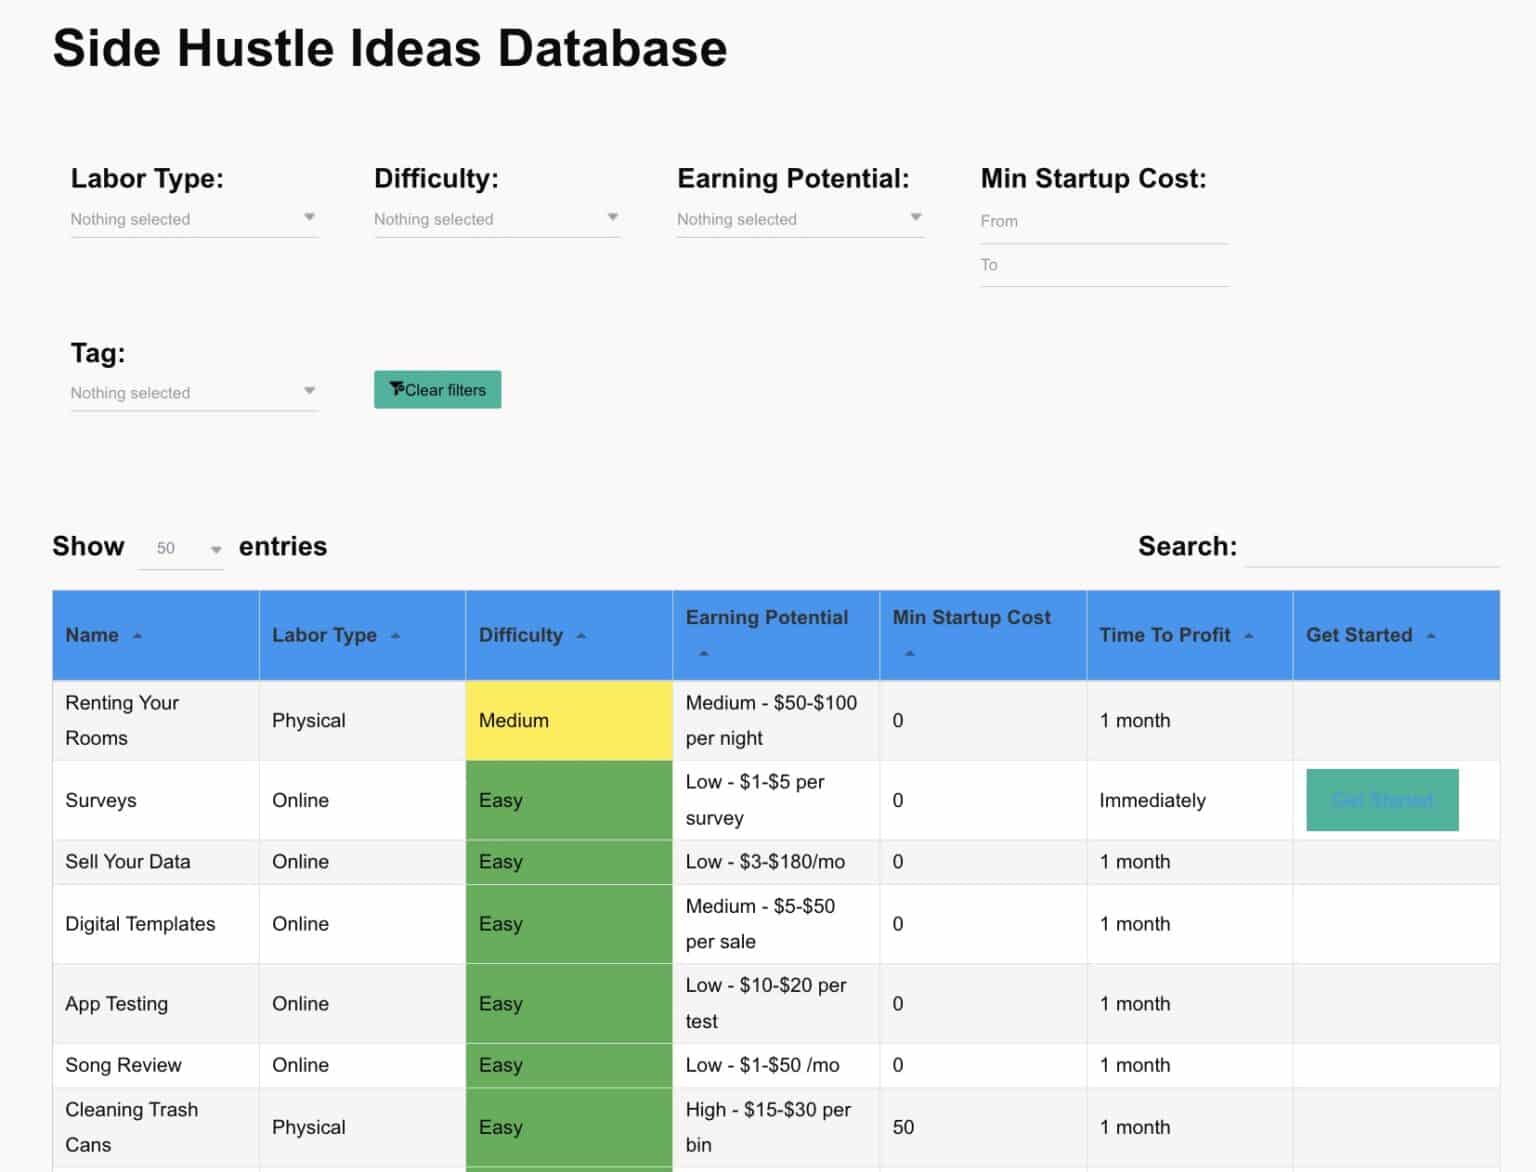Click the sort arrow under Earning Potential header
1536x1172 pixels.
click(703, 654)
